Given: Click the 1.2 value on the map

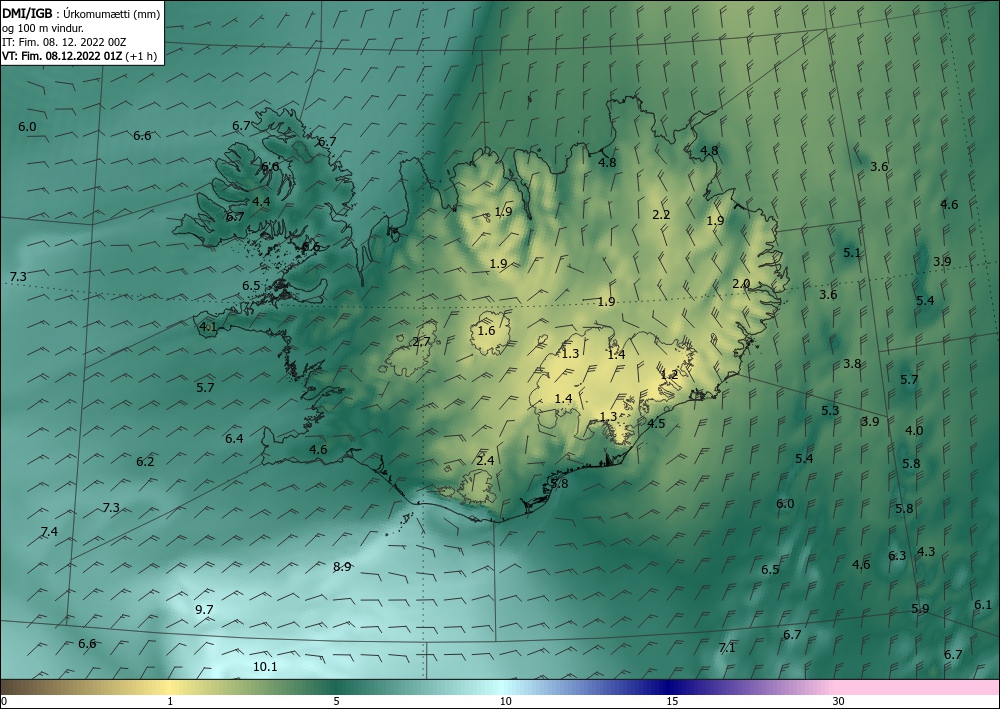Looking at the screenshot, I should click(669, 374).
